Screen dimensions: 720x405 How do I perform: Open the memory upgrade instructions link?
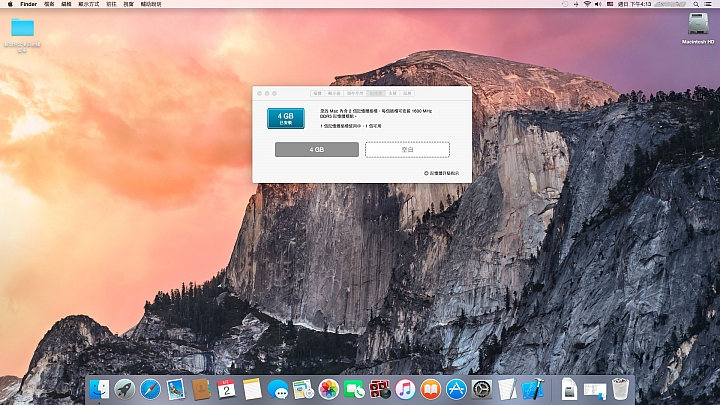pos(441,173)
